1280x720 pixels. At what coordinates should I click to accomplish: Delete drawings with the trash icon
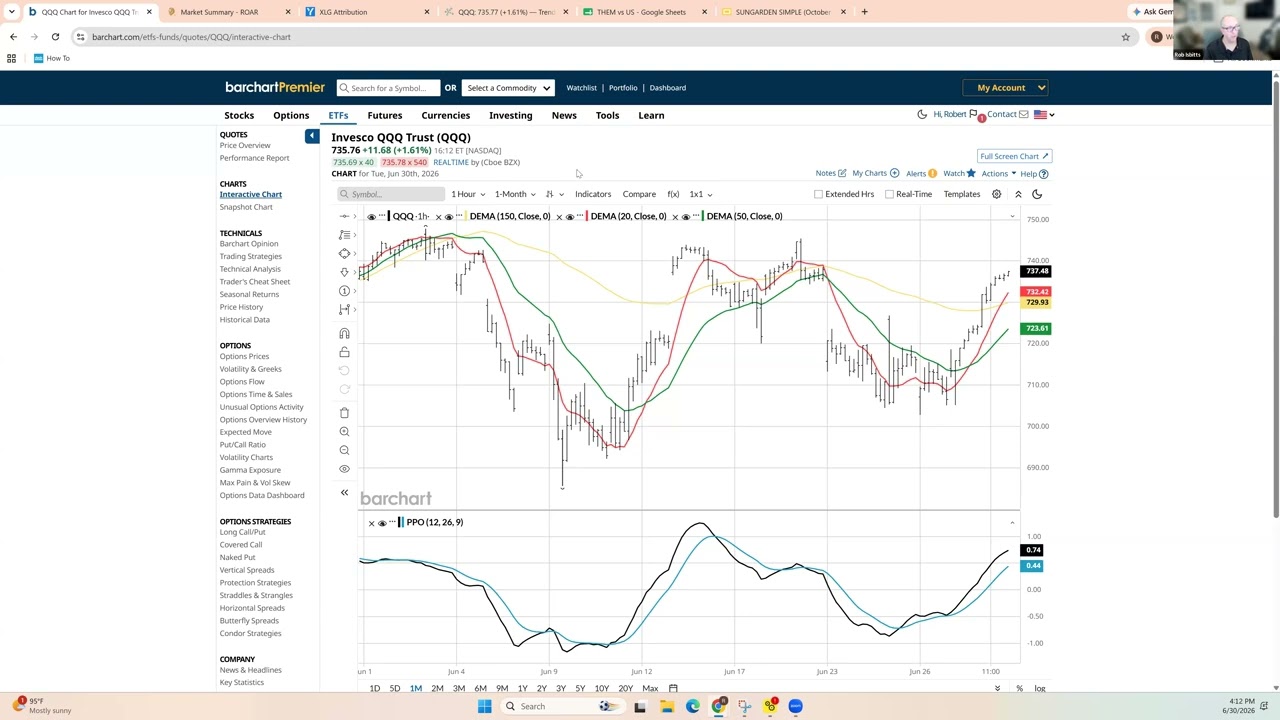point(344,413)
